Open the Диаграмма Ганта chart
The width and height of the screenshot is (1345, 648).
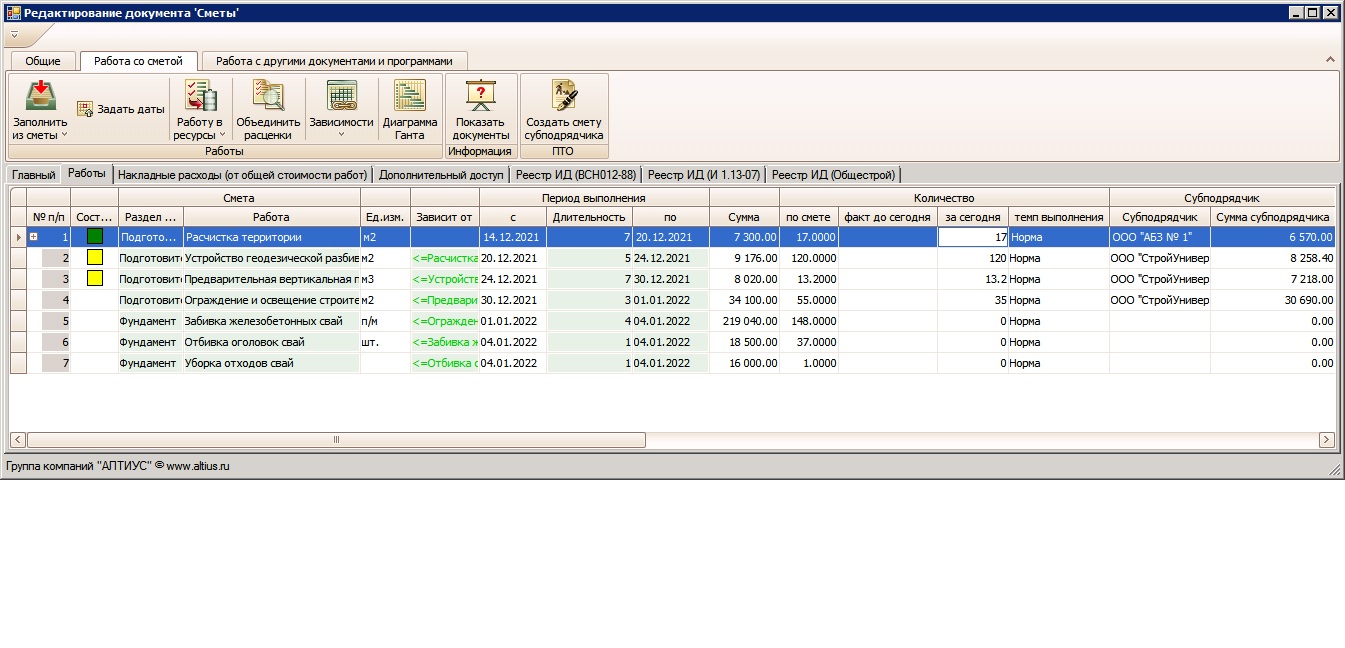coord(410,97)
